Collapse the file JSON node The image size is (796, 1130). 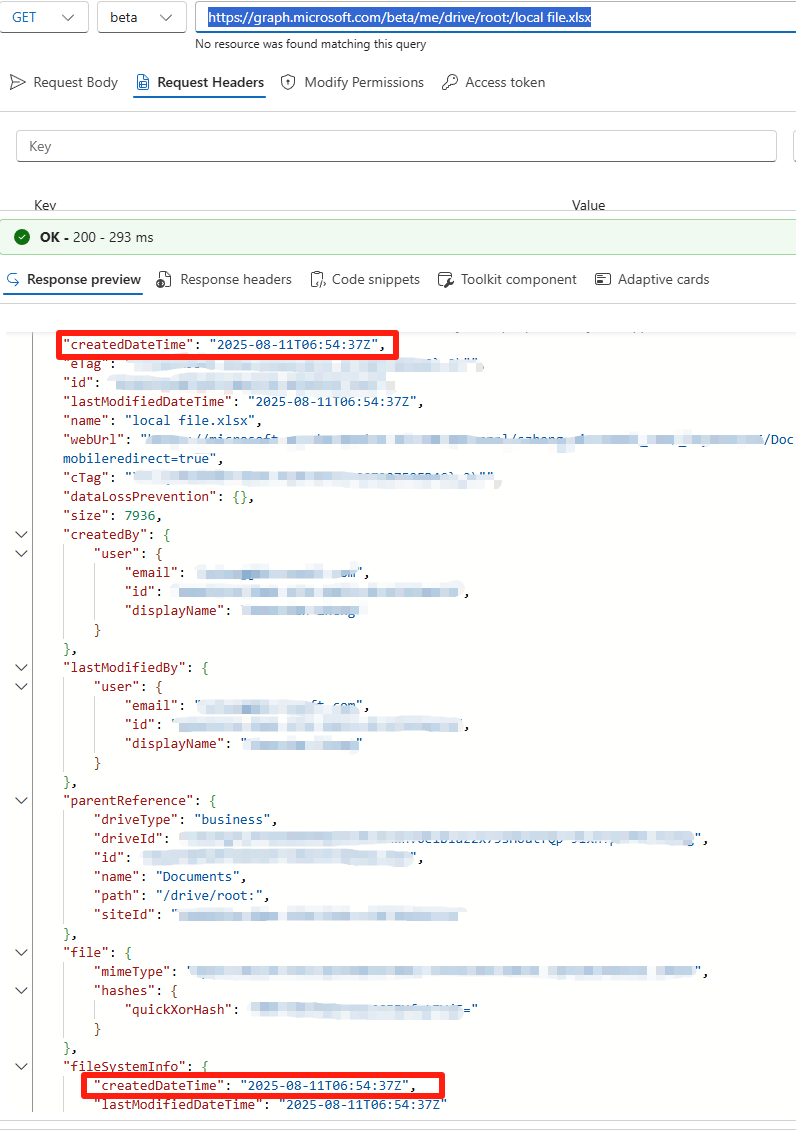tap(22, 953)
